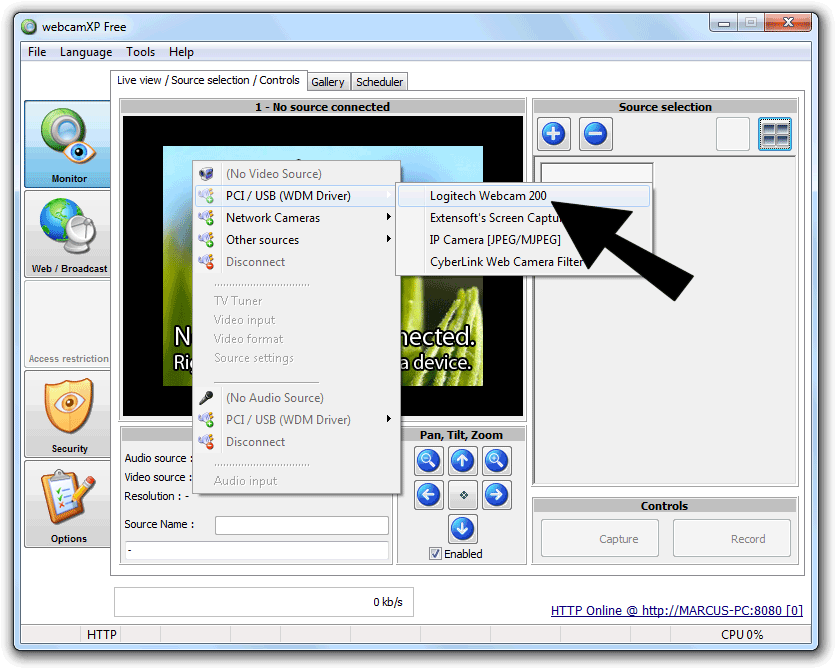Image resolution: width=837 pixels, height=670 pixels.
Task: Open the Tools menu
Action: click(x=140, y=52)
